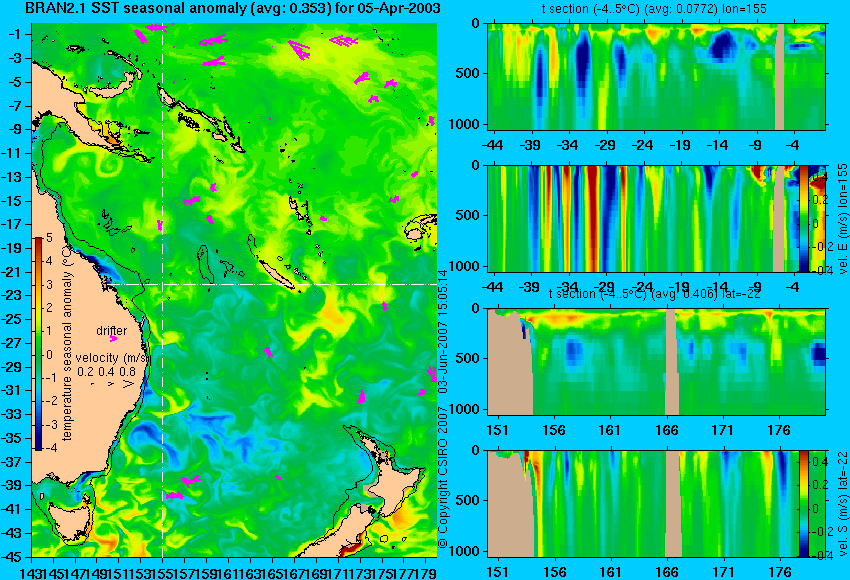850x580 pixels.
Task: Click the white dashed longitude 155 line on map
Action: click(x=163, y=290)
